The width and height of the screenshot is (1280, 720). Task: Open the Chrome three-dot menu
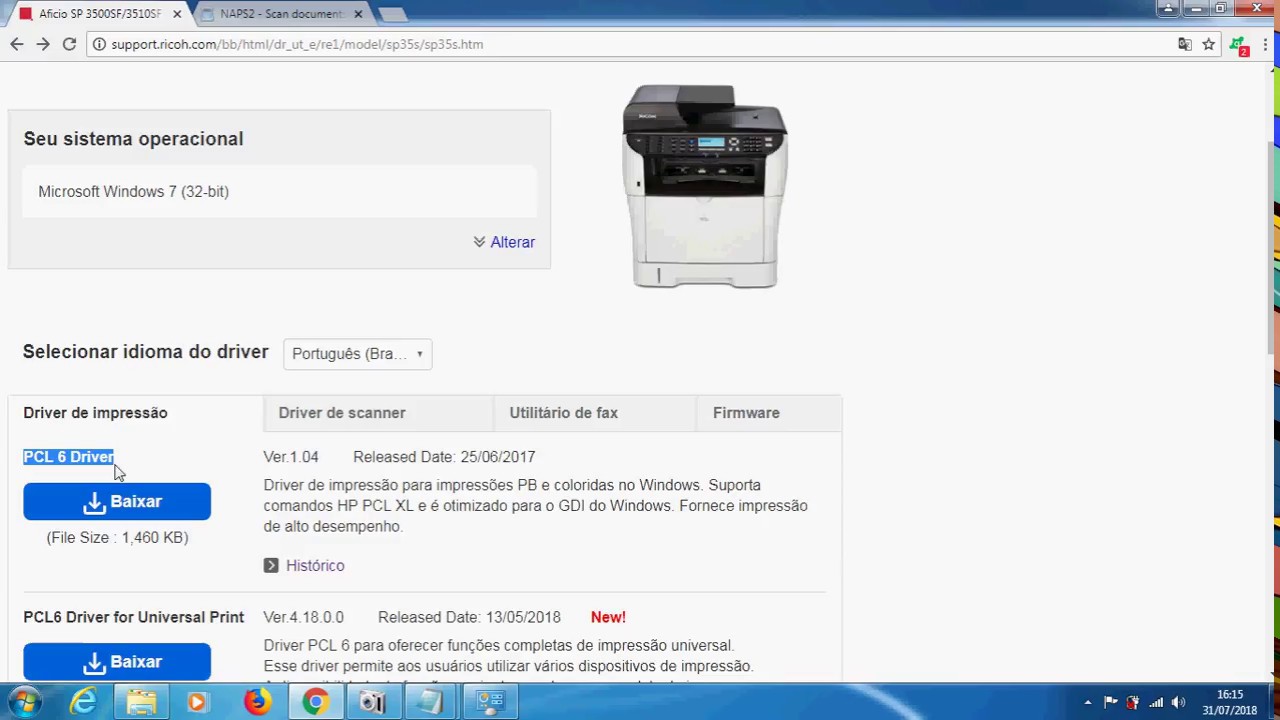1265,44
